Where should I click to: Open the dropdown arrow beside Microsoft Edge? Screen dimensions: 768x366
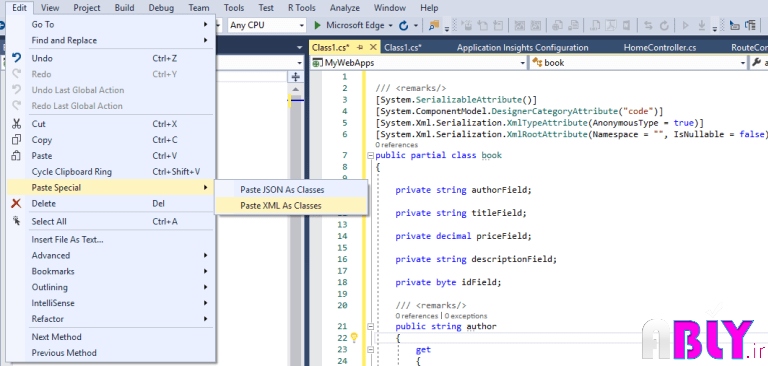click(x=390, y=25)
